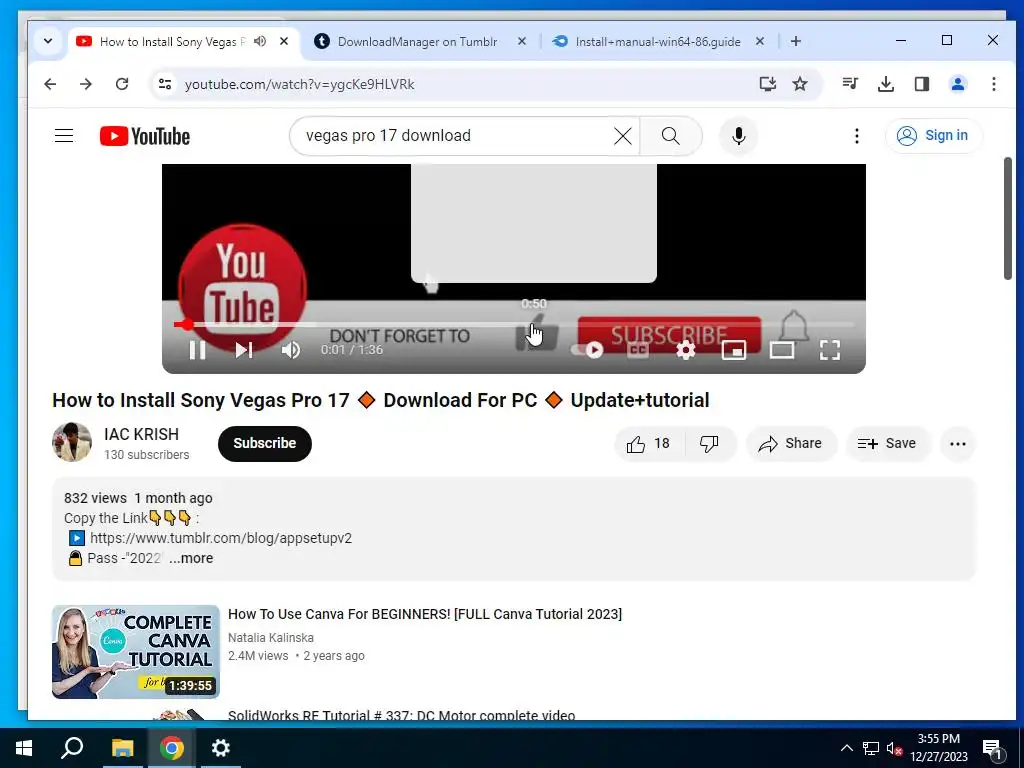
Task: Switch to DownloadManager on Tumblr tab
Action: coord(418,41)
